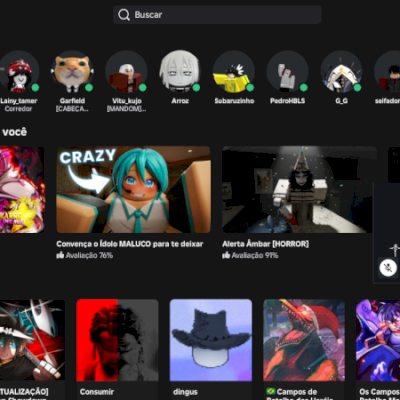400x400 pixels.
Task: Click the Brazil flag icon beside Campos de
Action: pyautogui.click(x=271, y=391)
